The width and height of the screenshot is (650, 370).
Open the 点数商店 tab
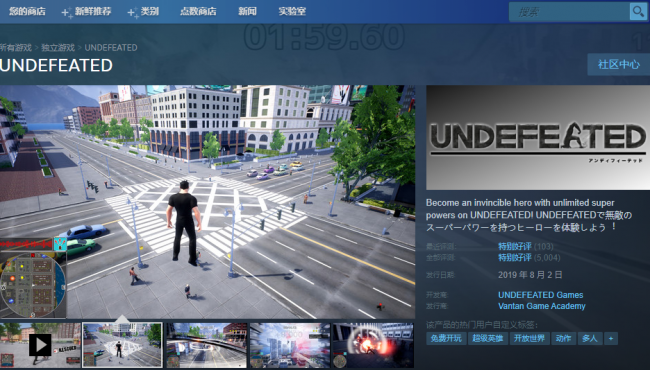click(198, 12)
